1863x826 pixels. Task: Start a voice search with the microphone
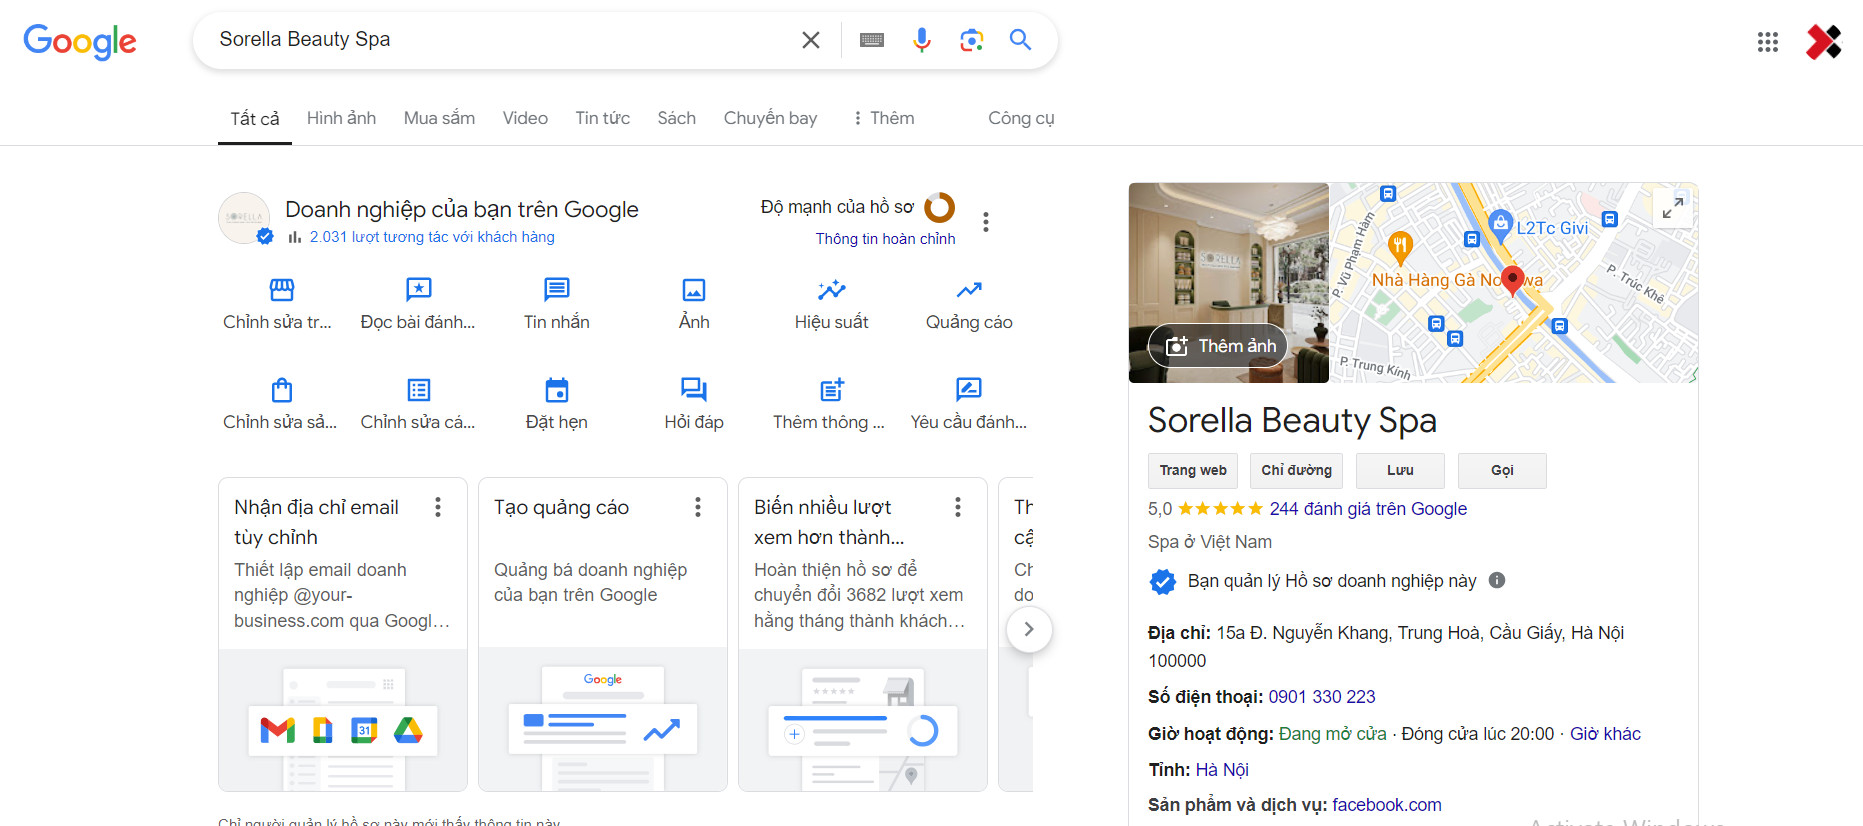point(922,40)
